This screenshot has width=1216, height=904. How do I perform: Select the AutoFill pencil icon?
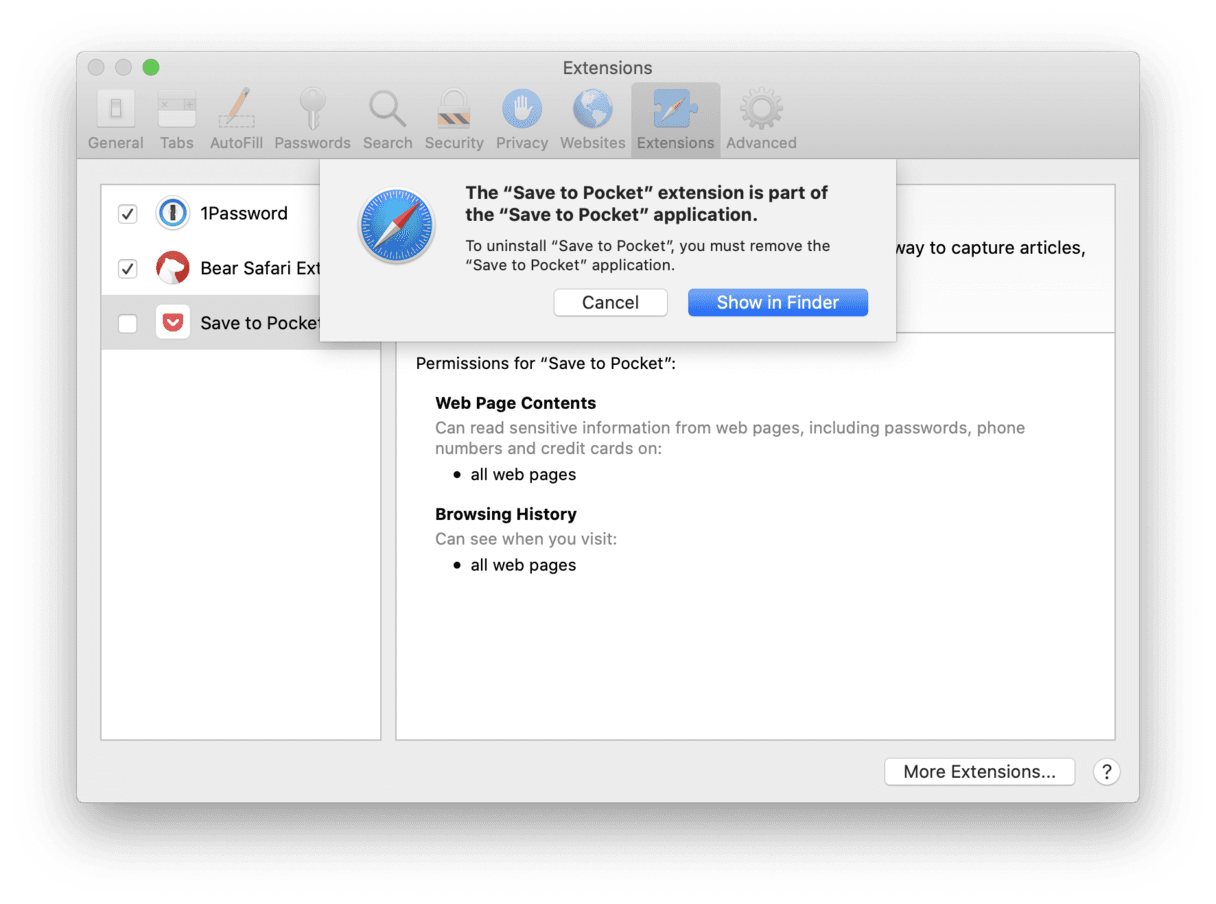(237, 109)
